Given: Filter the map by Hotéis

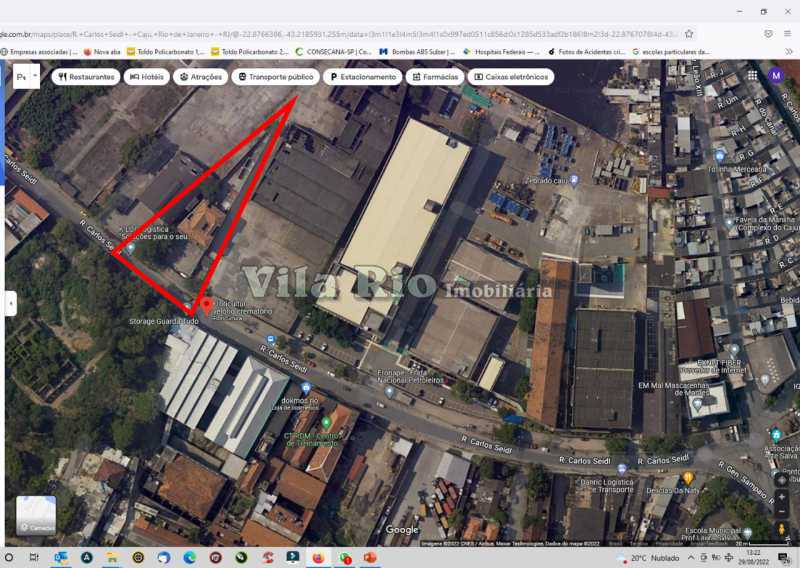Looking at the screenshot, I should tap(147, 77).
